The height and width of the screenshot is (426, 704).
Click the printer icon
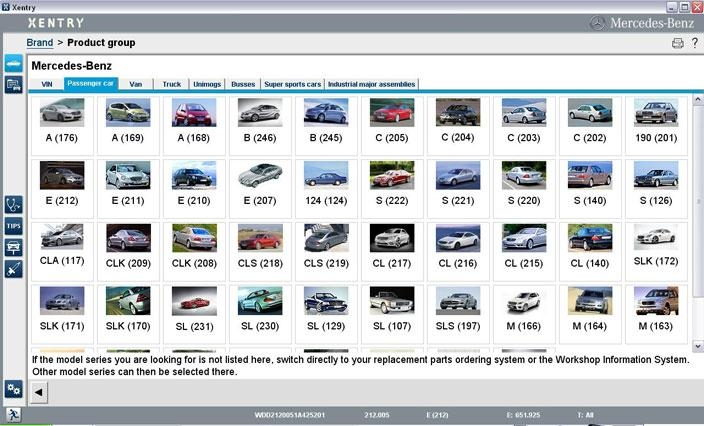click(x=678, y=43)
